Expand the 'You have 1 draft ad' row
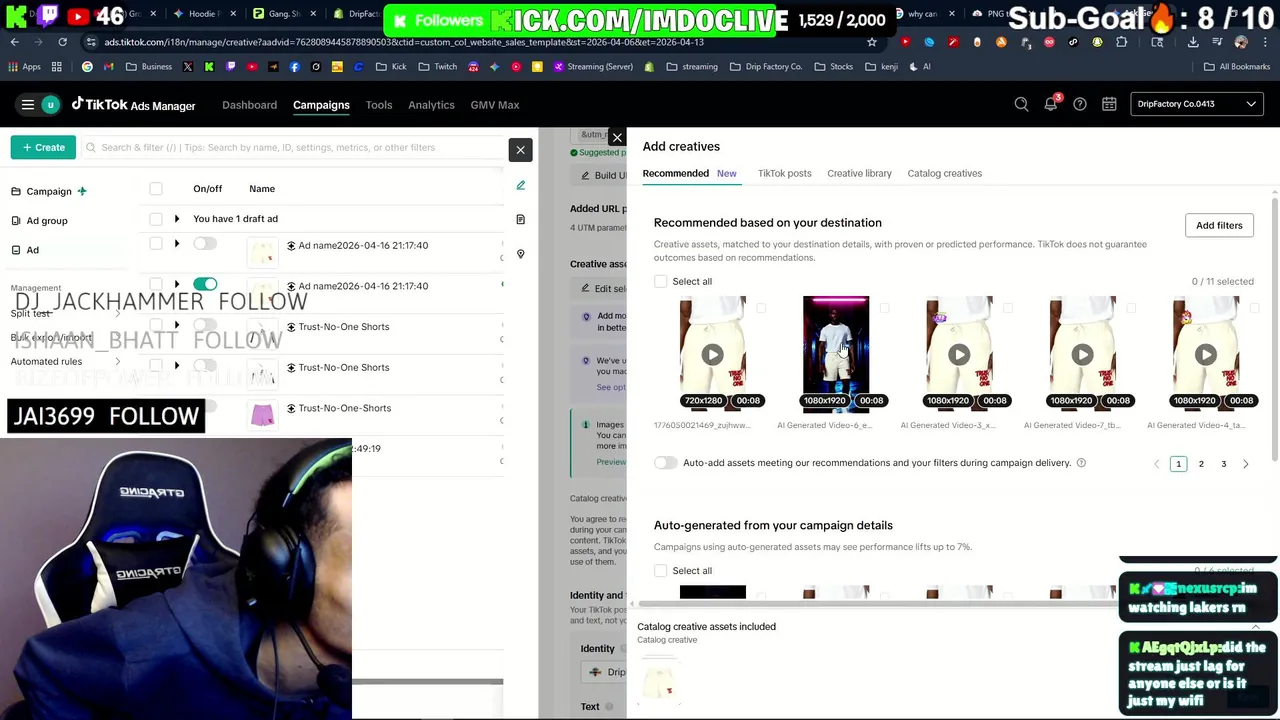The width and height of the screenshot is (1280, 720). 177,219
